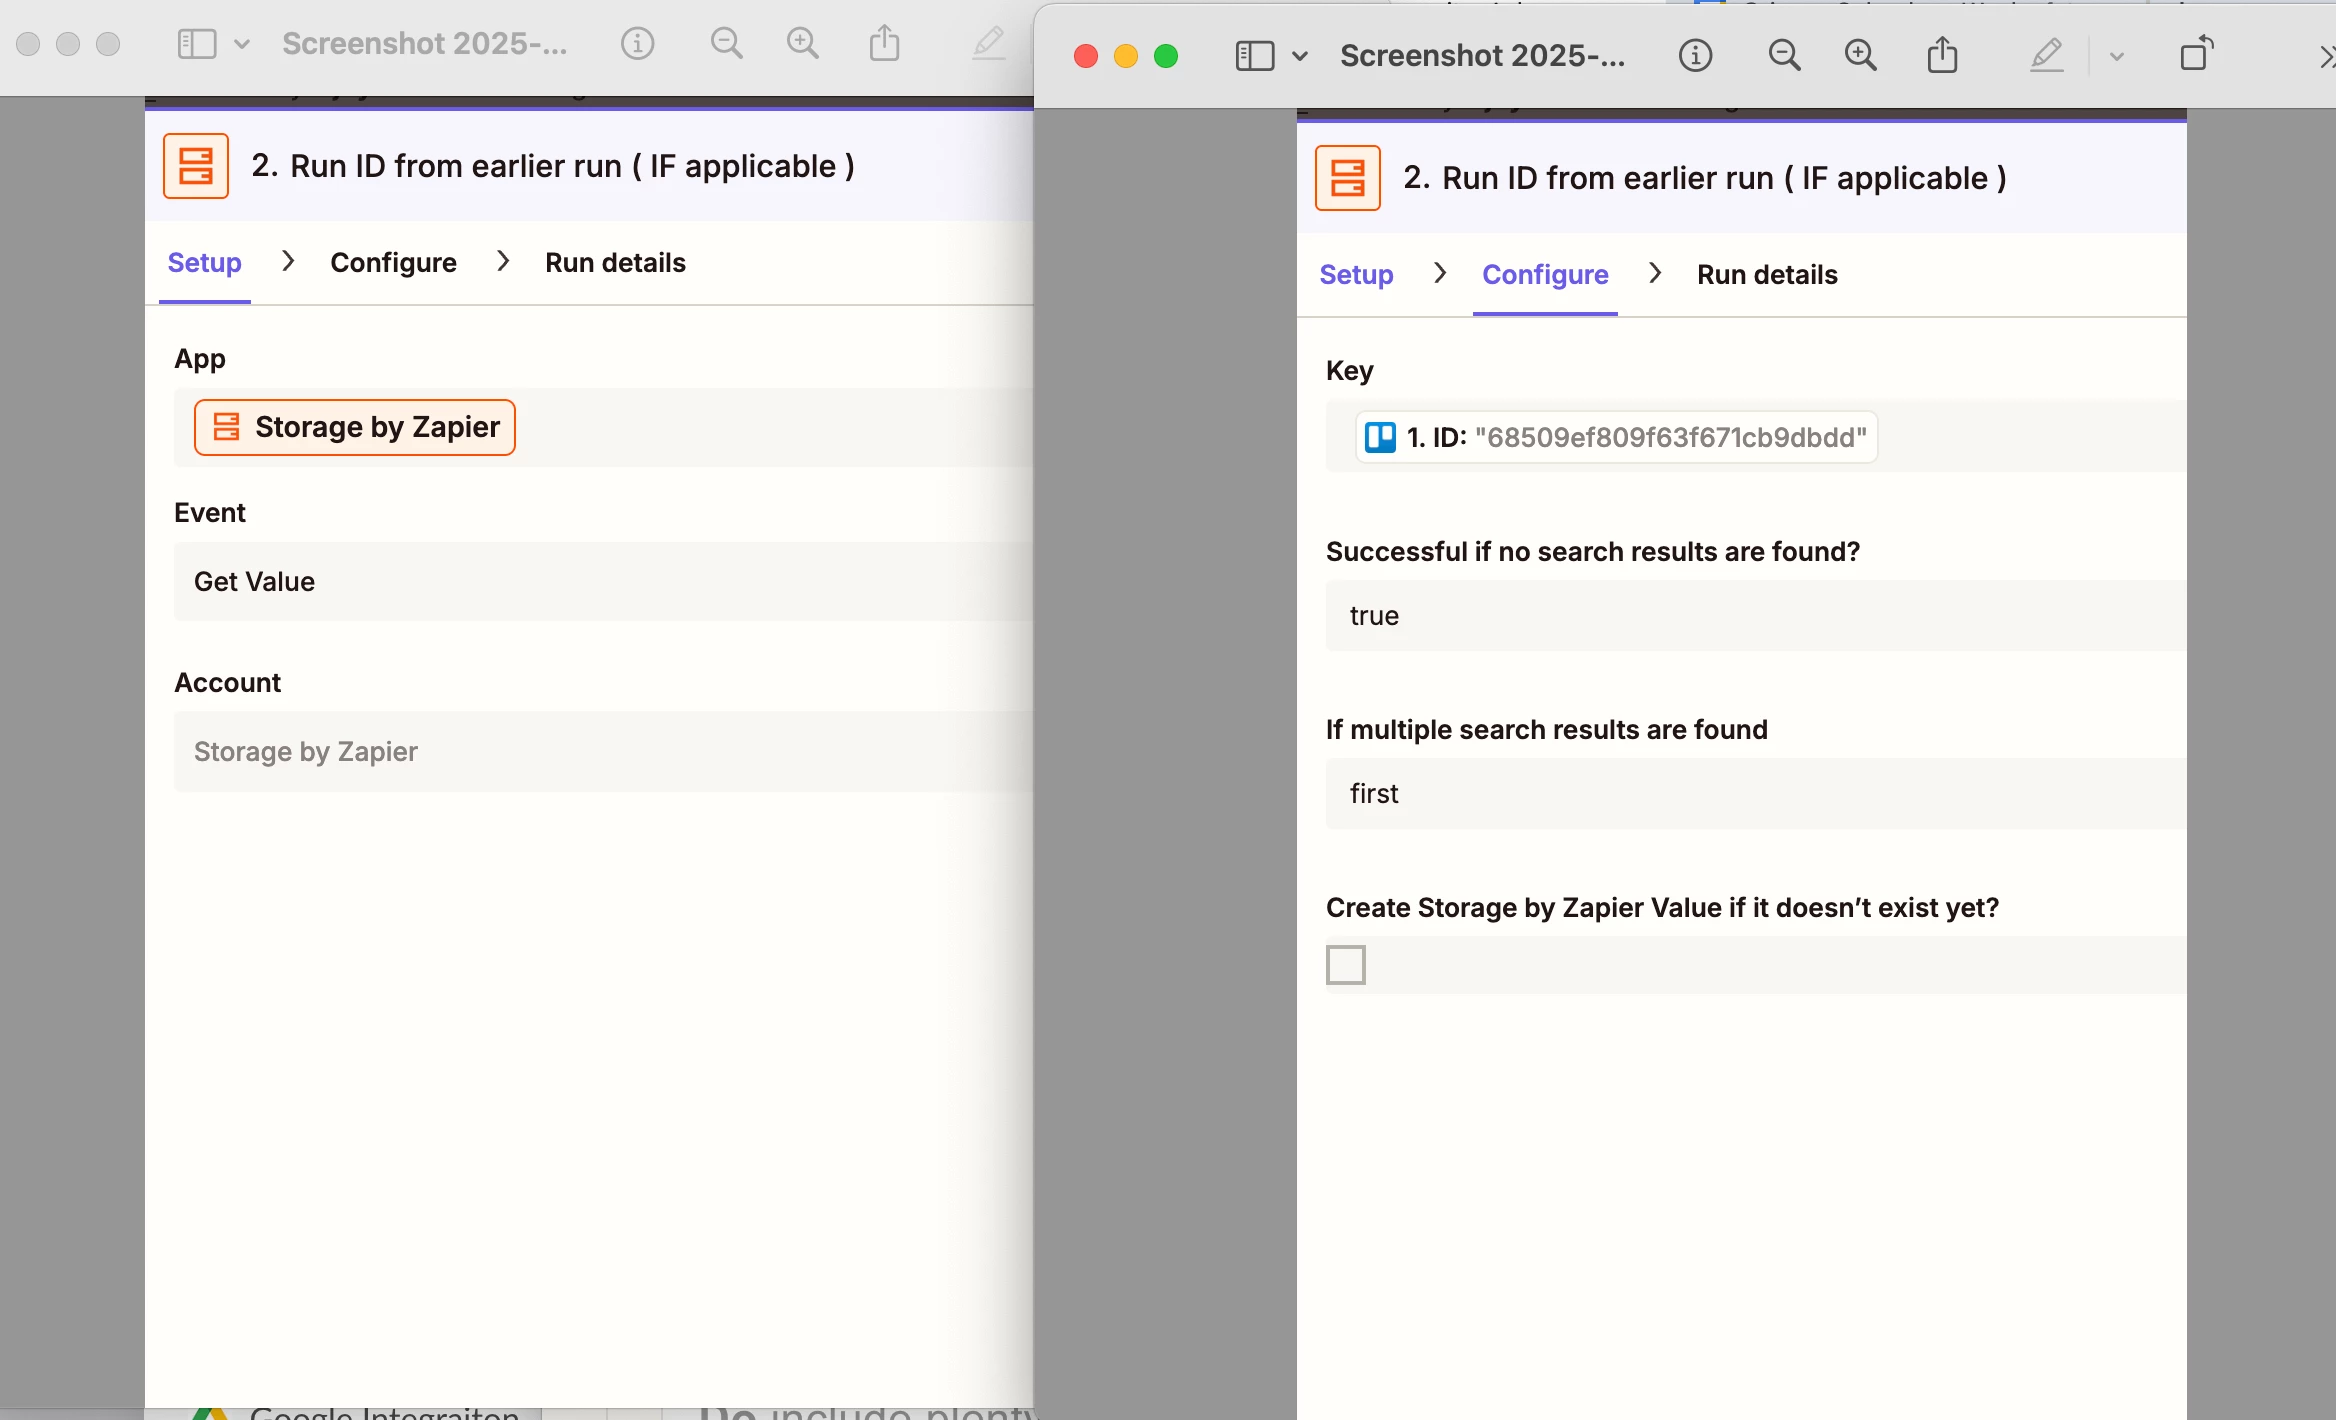The image size is (2336, 1420).
Task: Click the sidebar toggle icon in front Preview window
Action: pos(1254,56)
